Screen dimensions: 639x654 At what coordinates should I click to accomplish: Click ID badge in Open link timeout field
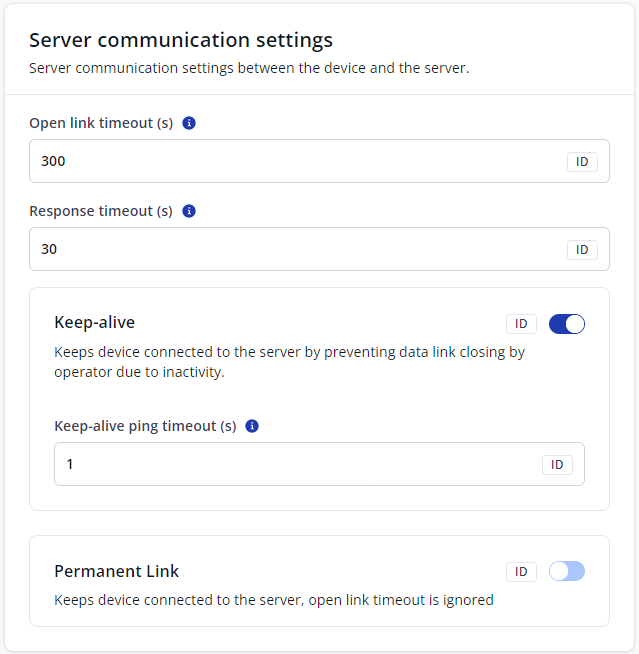[x=582, y=161]
